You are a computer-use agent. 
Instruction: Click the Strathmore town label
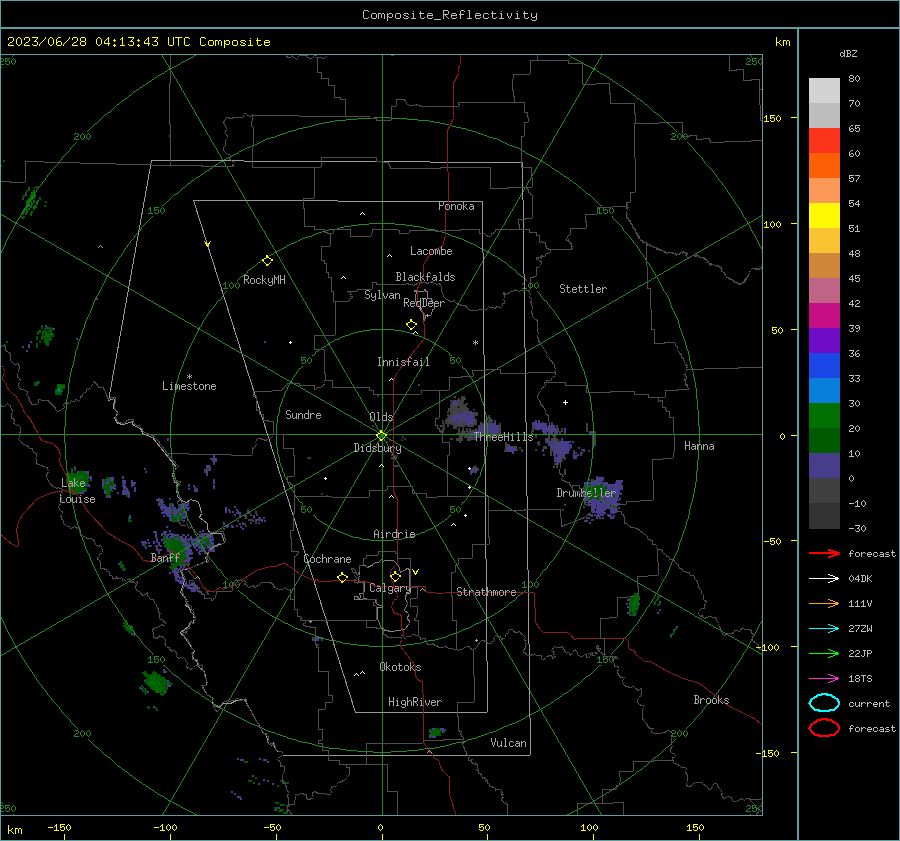point(486,592)
